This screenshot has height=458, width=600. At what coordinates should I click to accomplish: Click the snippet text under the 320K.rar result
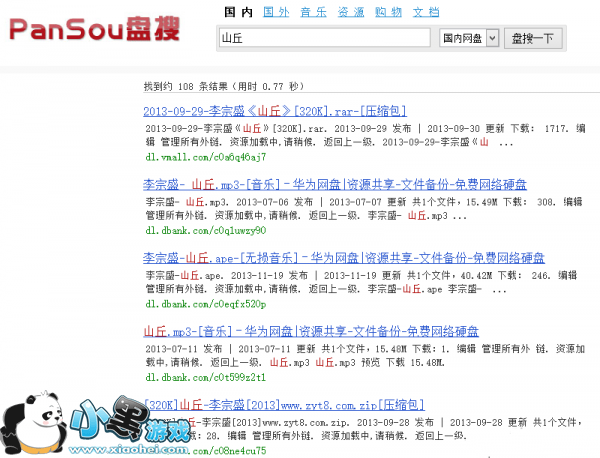point(365,135)
